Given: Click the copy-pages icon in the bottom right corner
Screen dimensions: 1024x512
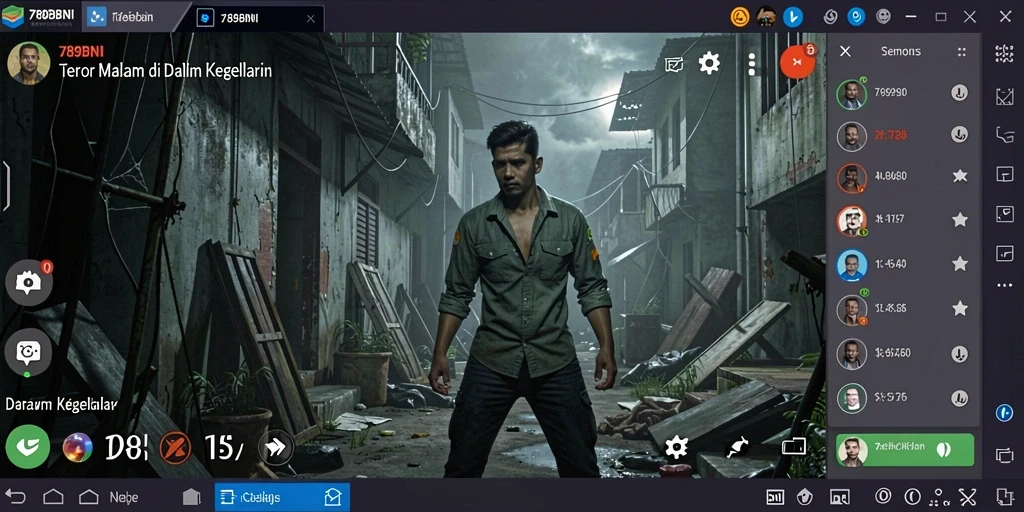Looking at the screenshot, I should pyautogui.click(x=1004, y=497).
